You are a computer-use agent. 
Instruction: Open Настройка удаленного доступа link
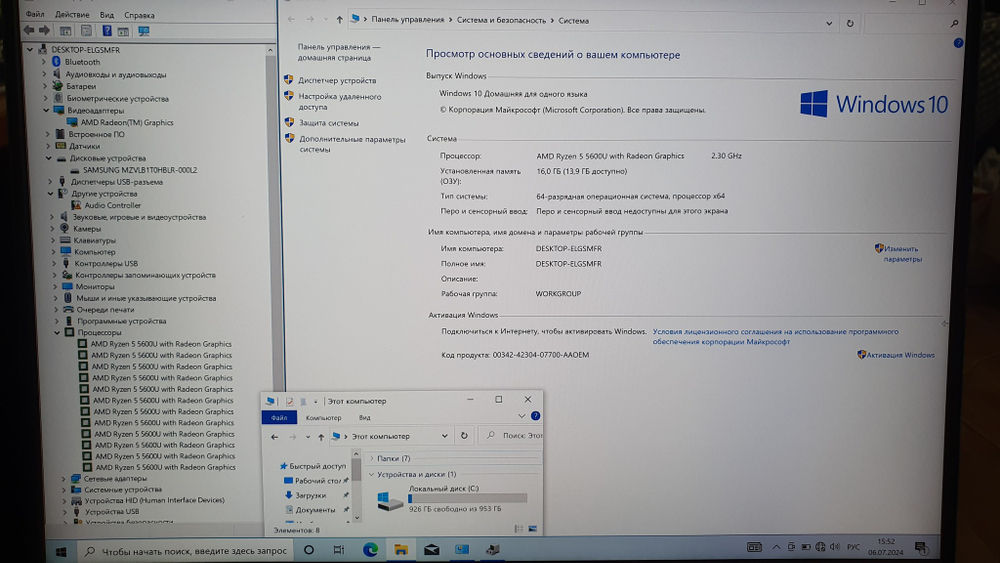[x=339, y=102]
